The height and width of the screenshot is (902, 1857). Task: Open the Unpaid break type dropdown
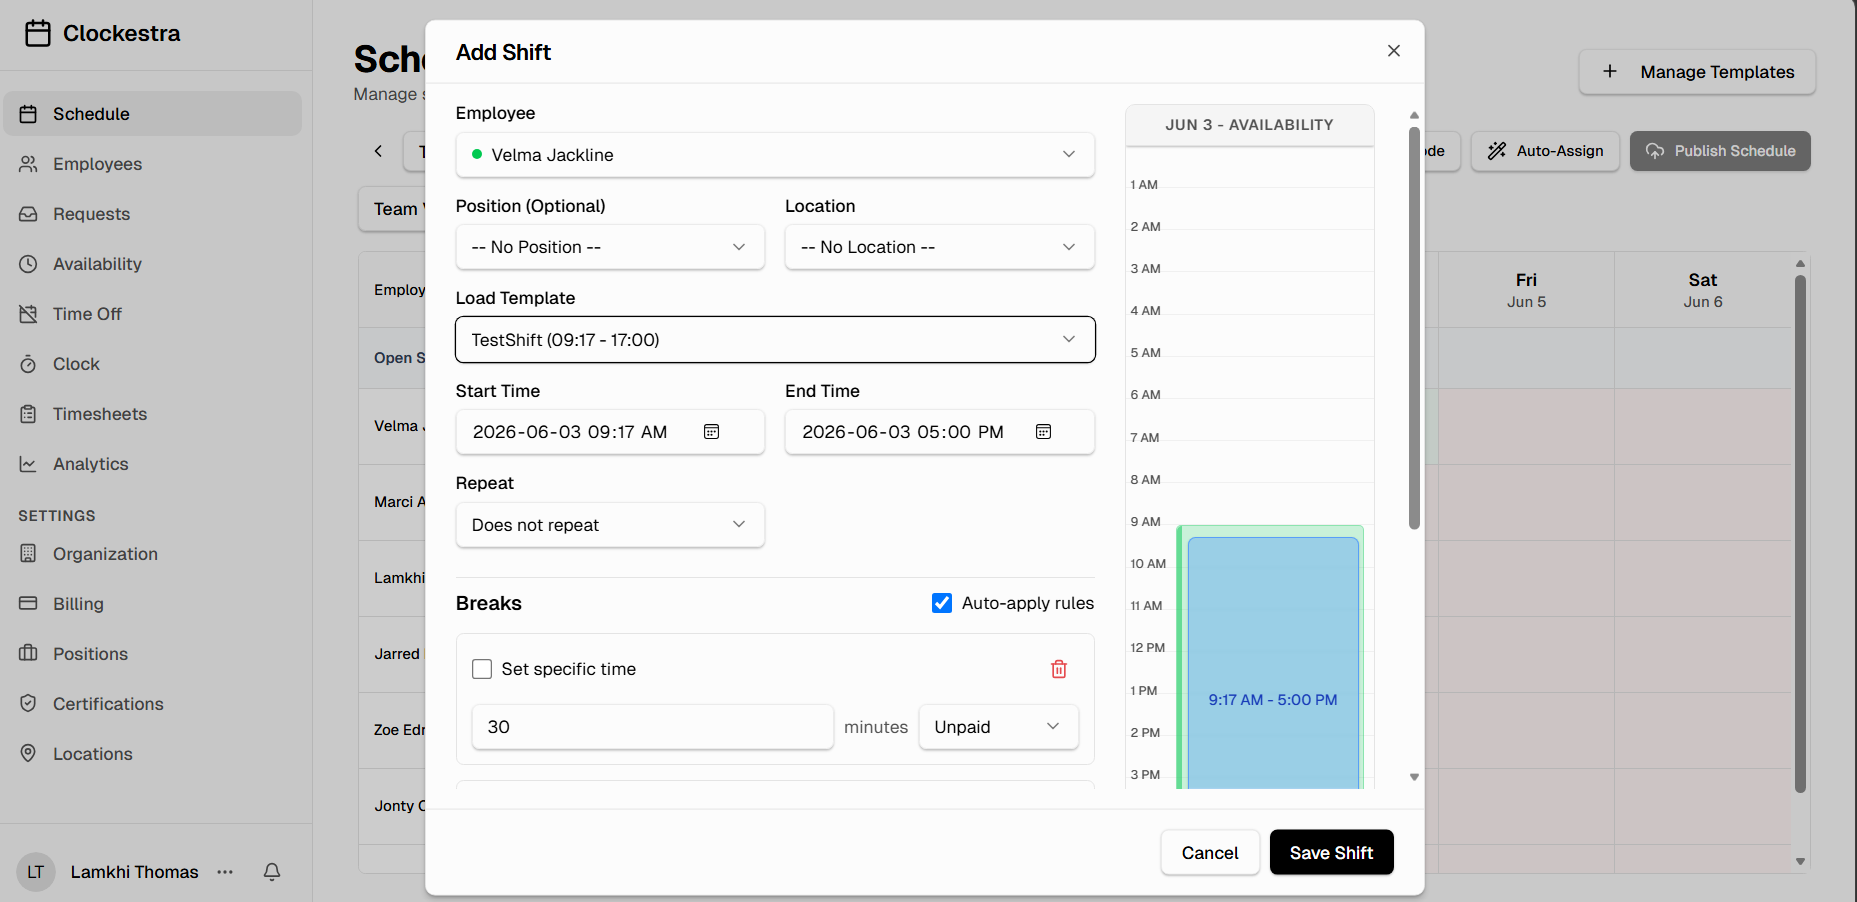998,727
